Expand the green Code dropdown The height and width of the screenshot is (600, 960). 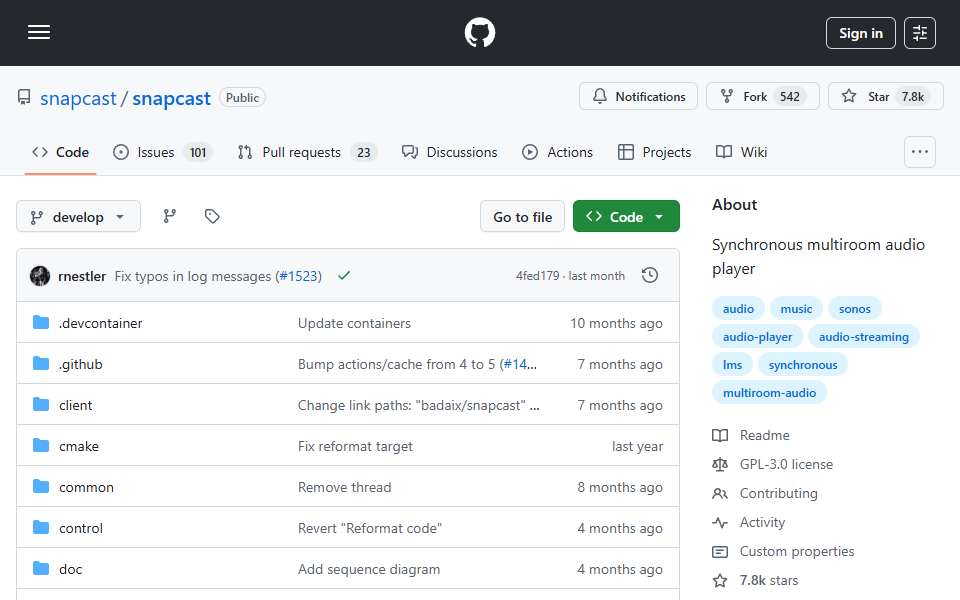626,217
